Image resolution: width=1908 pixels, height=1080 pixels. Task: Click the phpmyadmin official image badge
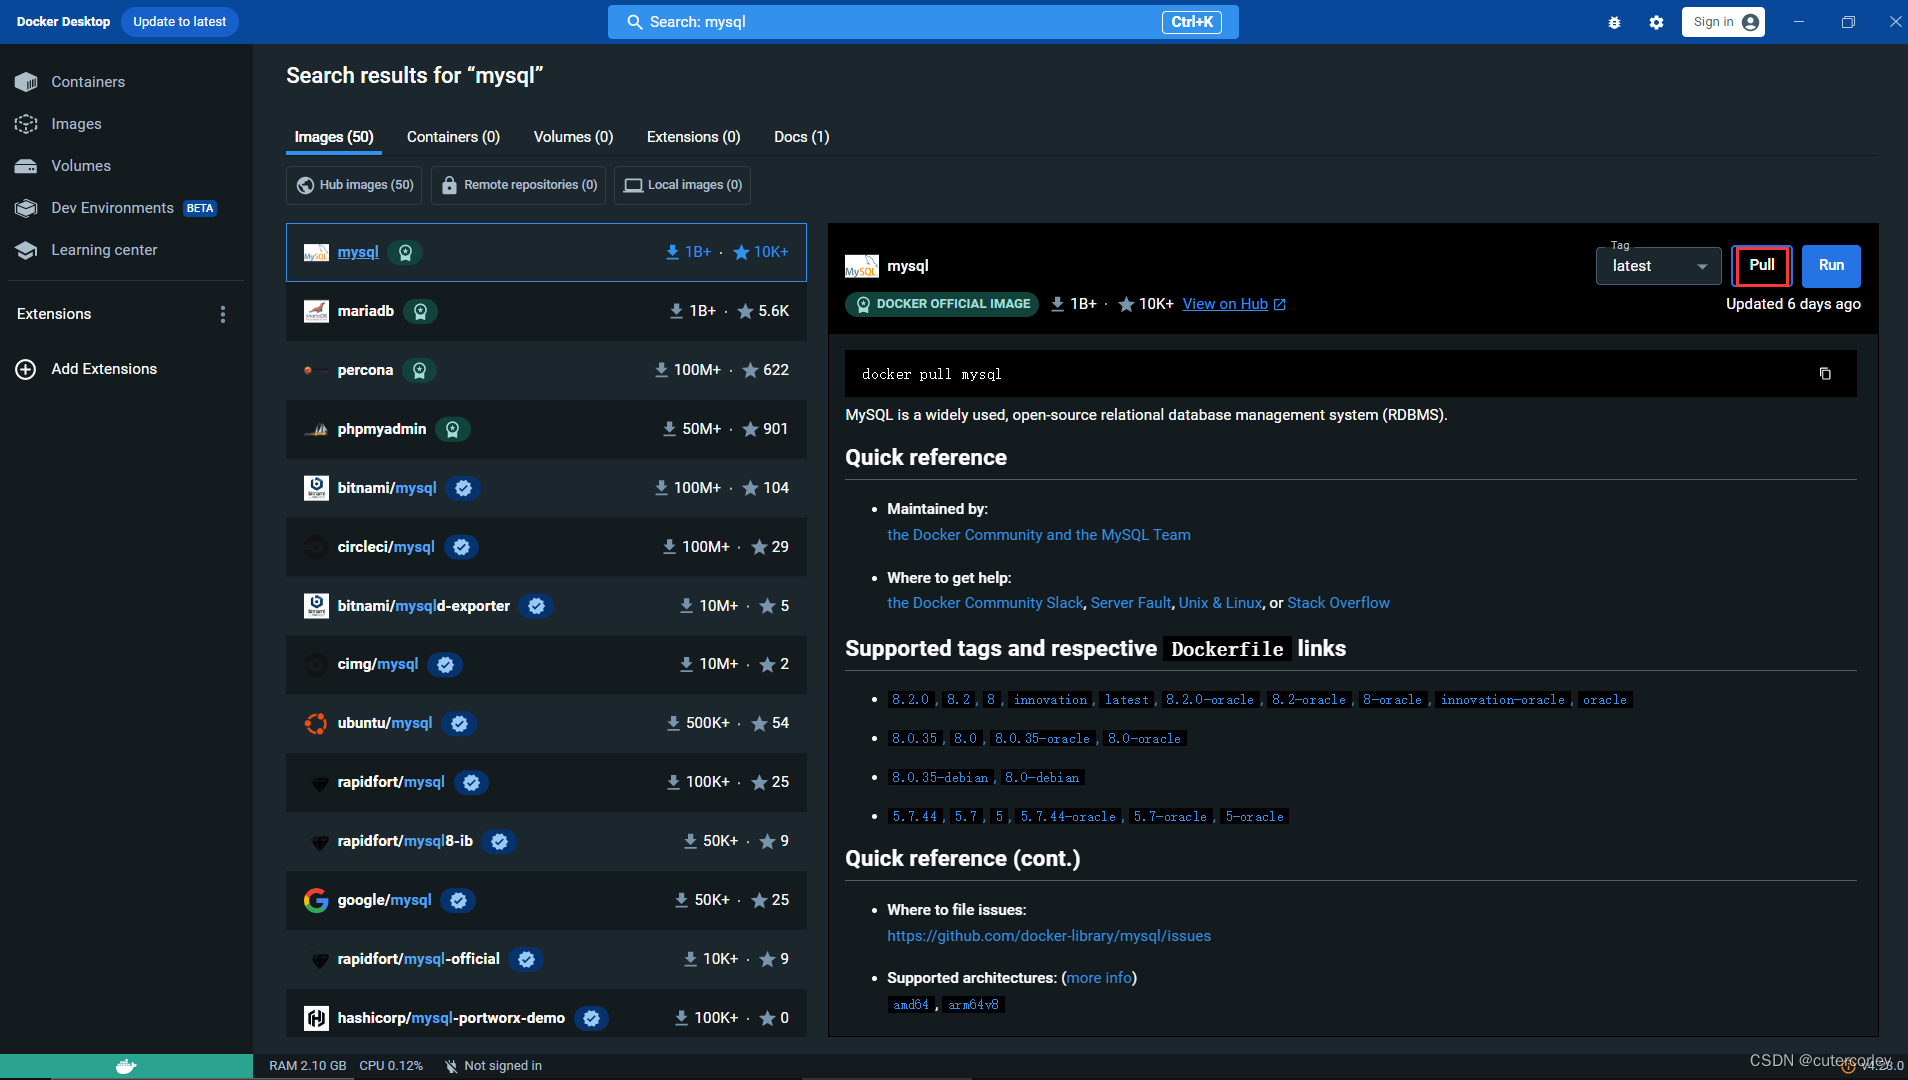[453, 429]
